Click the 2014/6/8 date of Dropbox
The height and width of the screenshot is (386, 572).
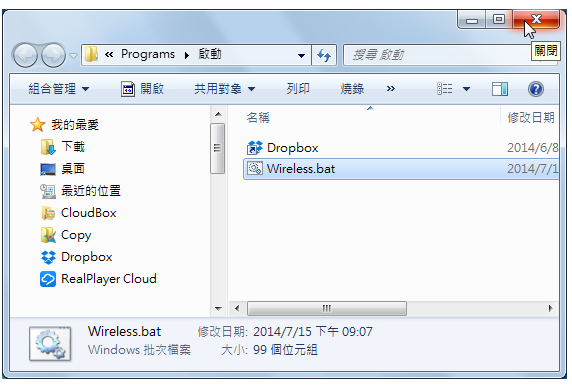(x=533, y=148)
